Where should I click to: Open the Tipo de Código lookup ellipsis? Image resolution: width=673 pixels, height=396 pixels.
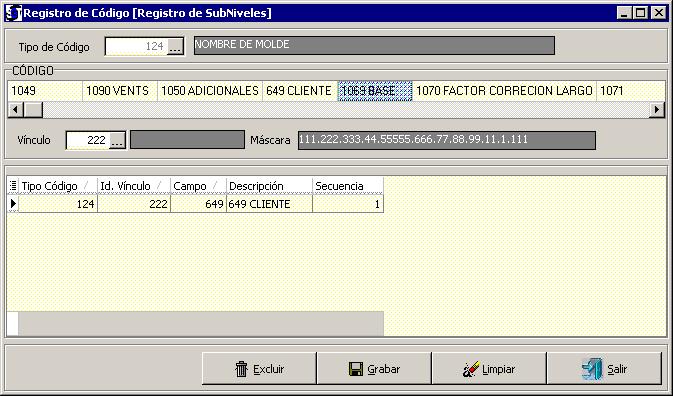tap(175, 46)
